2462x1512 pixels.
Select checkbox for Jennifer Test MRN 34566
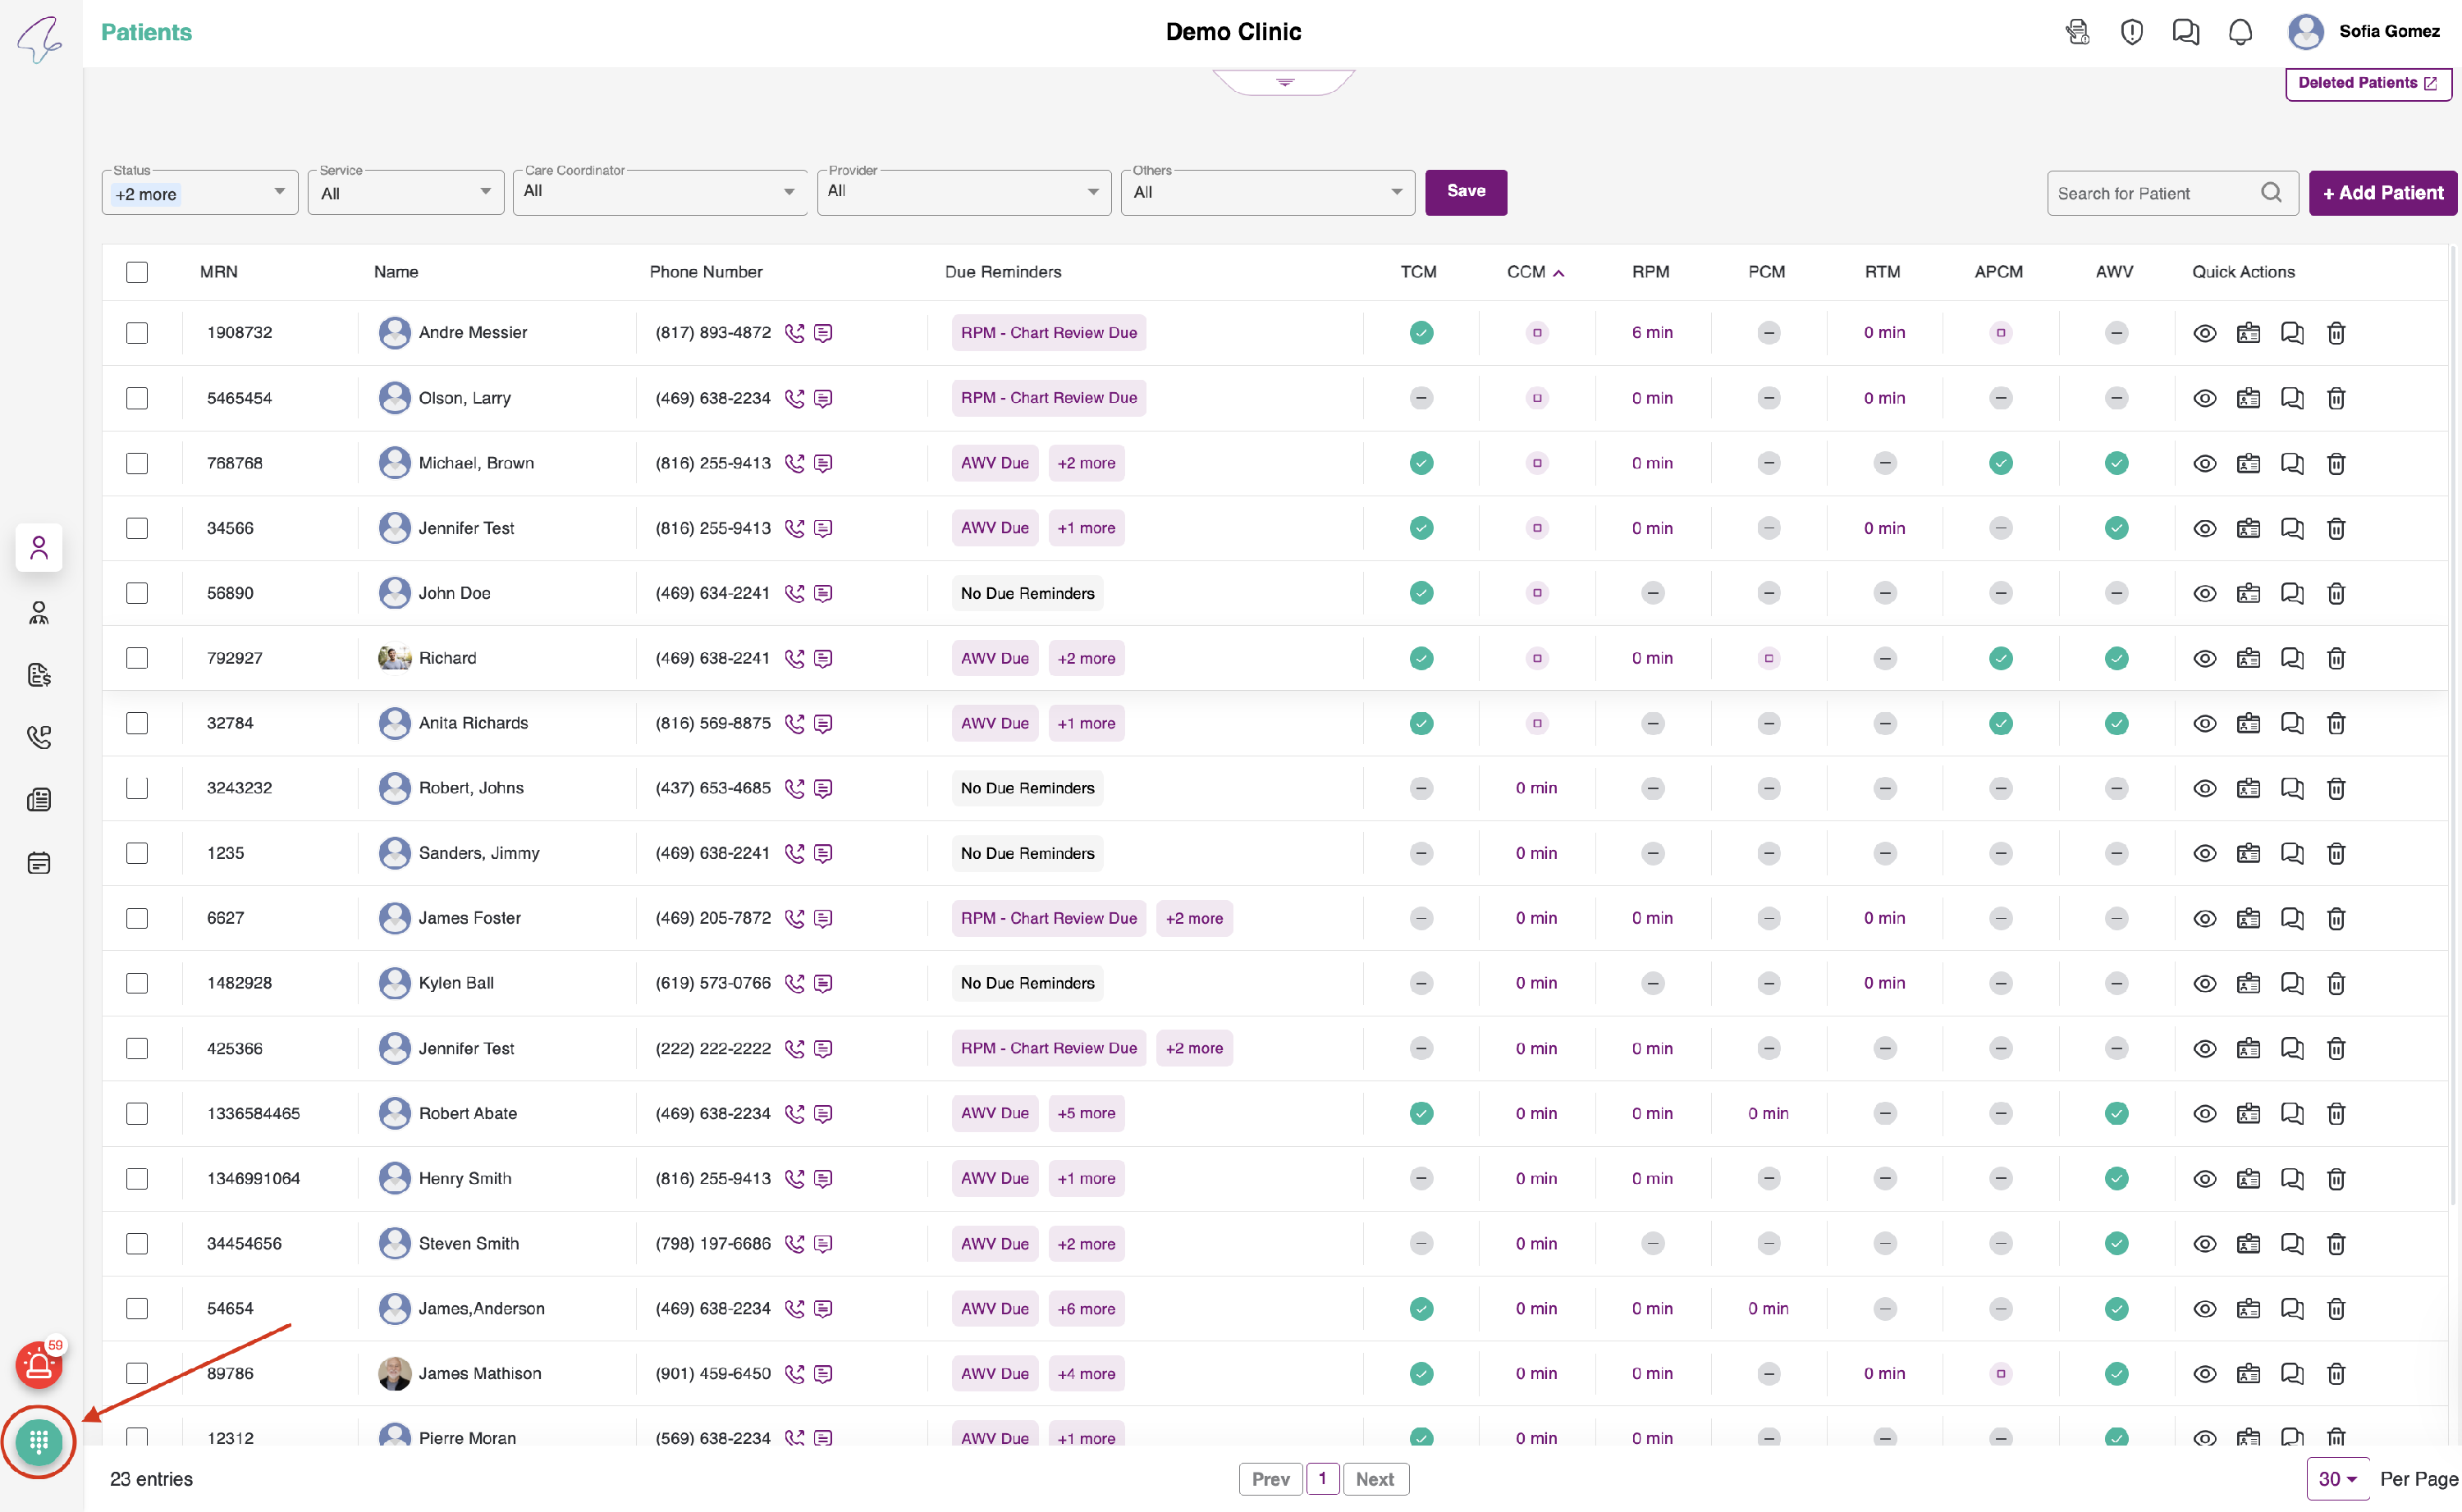click(137, 528)
